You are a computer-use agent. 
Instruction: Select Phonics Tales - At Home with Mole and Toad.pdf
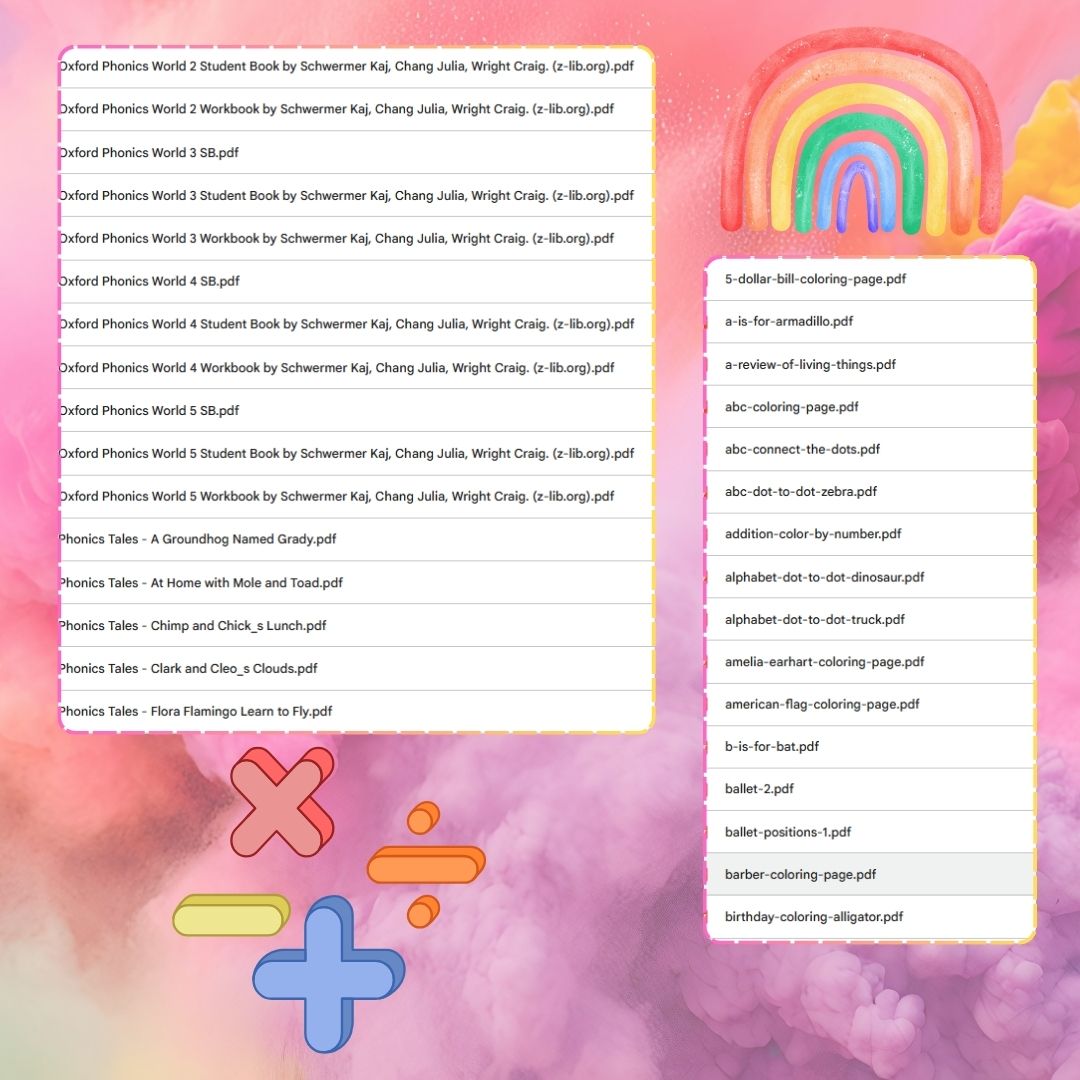[201, 582]
